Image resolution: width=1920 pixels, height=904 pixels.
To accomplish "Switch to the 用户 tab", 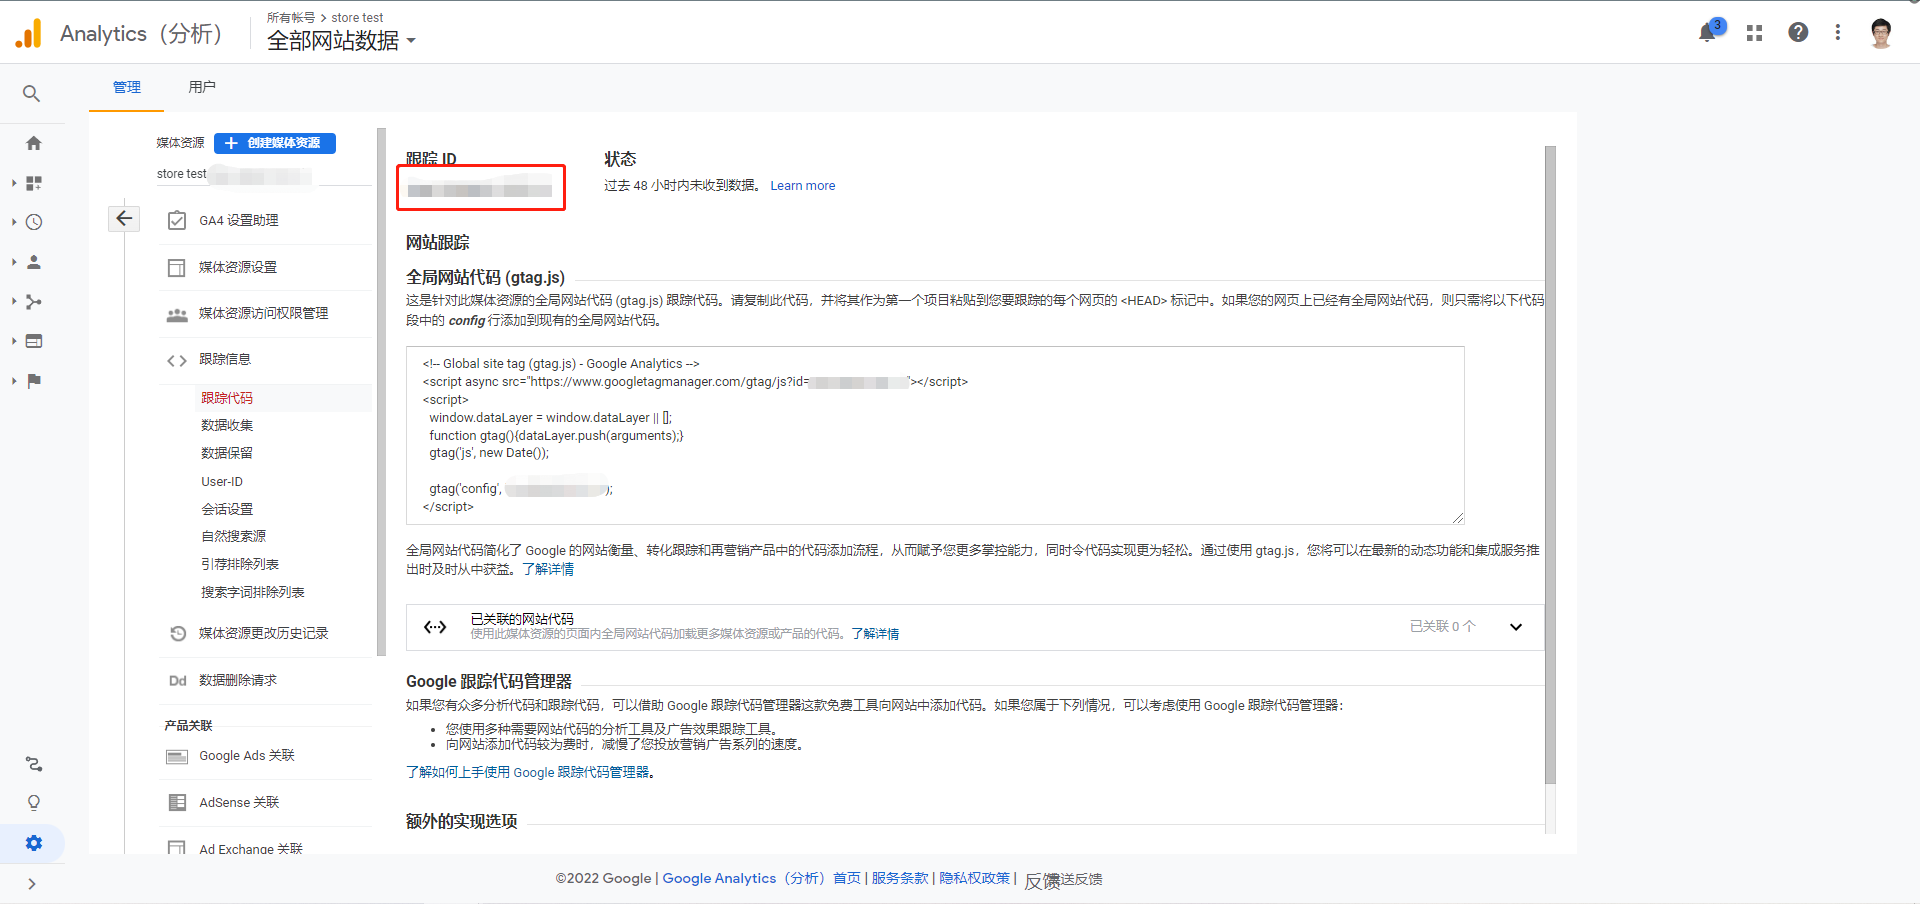I will (202, 87).
